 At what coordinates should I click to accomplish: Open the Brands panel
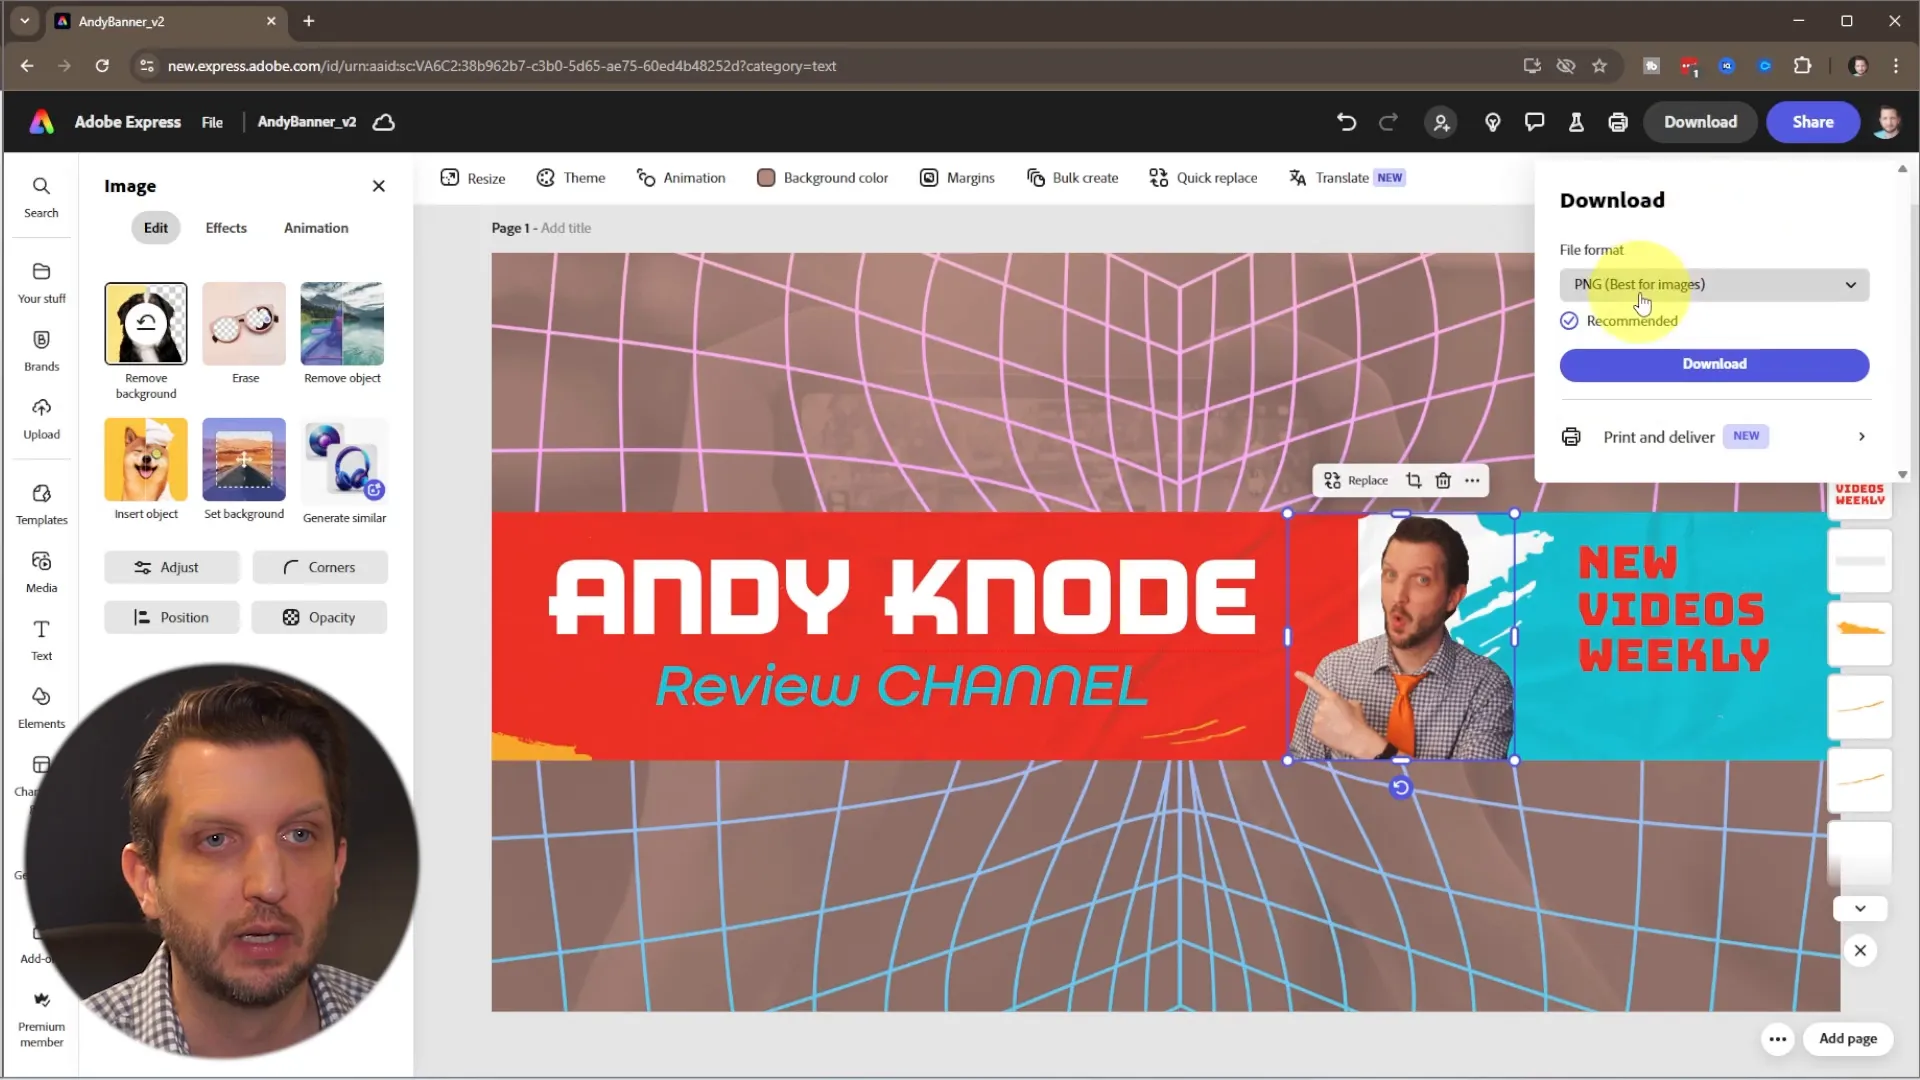pos(41,351)
